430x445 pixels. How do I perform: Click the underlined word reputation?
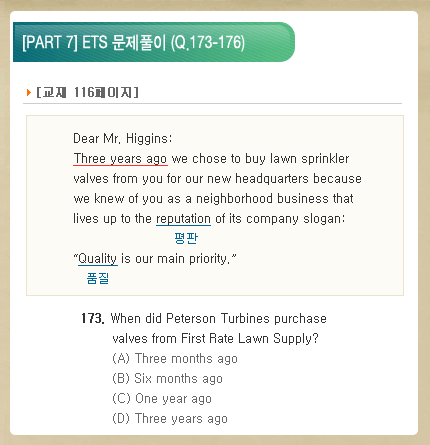[x=183, y=219]
